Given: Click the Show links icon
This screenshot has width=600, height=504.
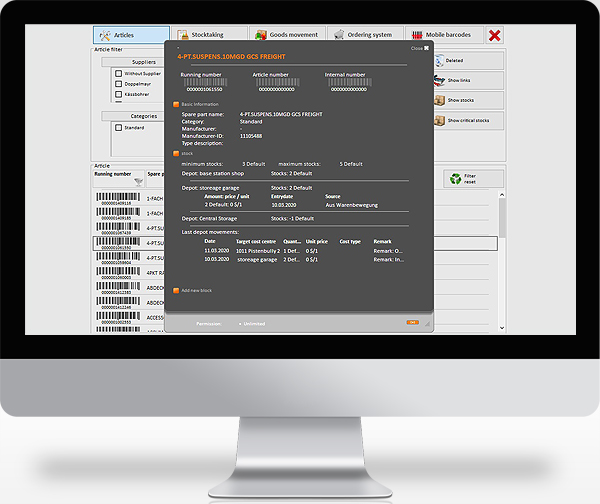Looking at the screenshot, I should tap(440, 80).
